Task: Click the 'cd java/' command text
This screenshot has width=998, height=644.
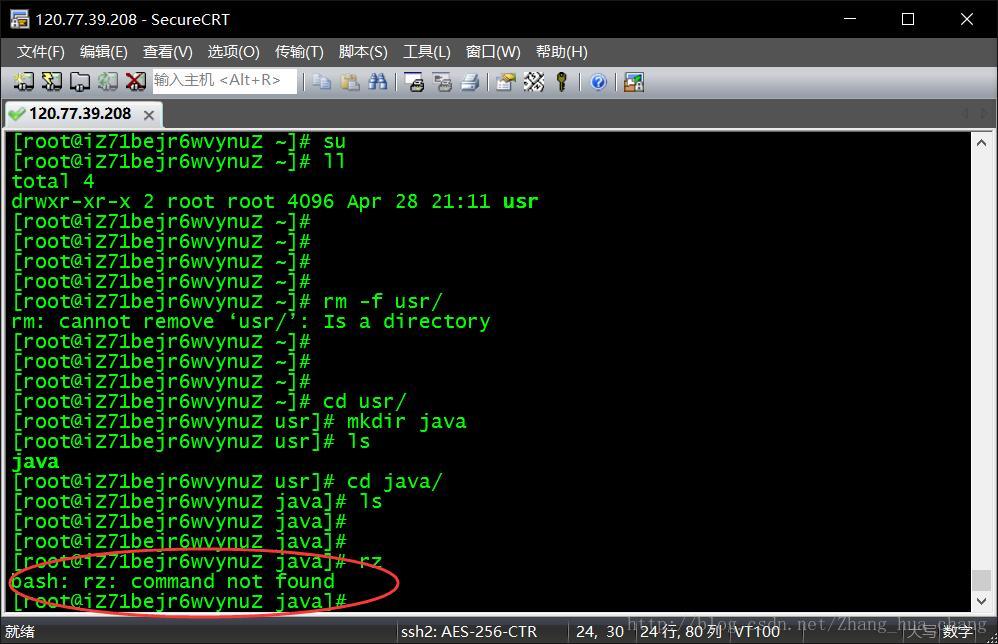Action: [x=395, y=482]
